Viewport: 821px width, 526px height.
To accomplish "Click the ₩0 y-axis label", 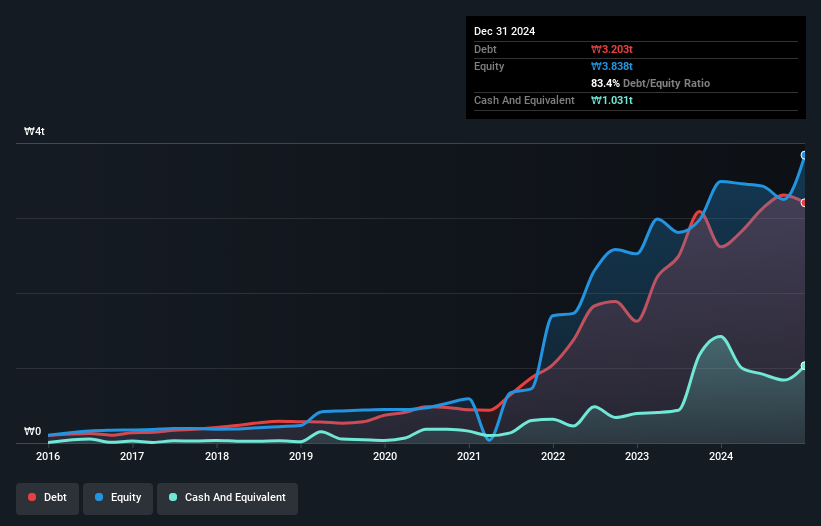I will pos(32,431).
